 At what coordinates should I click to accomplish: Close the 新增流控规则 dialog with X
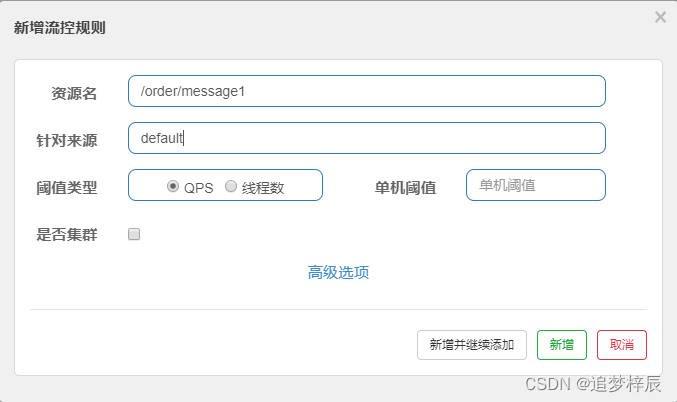[x=660, y=17]
